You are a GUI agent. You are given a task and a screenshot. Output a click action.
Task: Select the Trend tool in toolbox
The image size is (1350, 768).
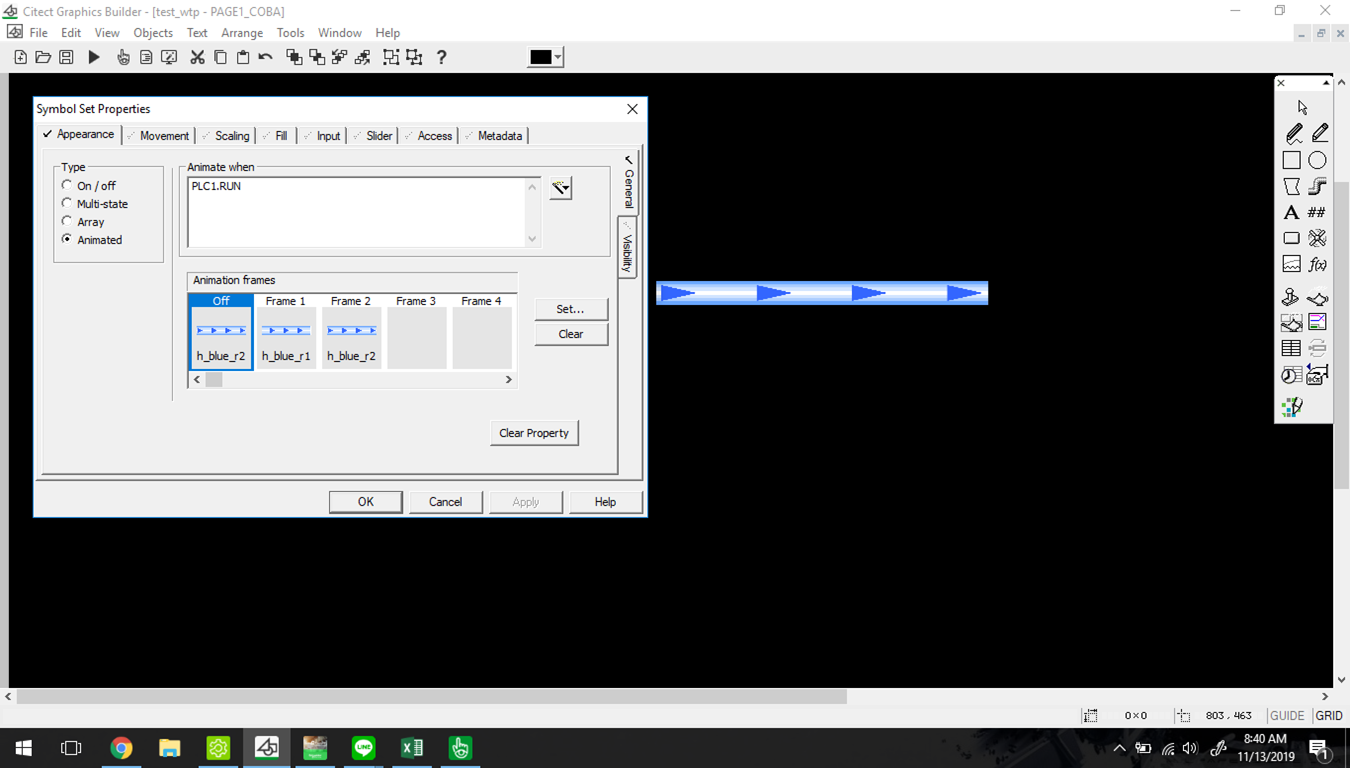(1292, 264)
